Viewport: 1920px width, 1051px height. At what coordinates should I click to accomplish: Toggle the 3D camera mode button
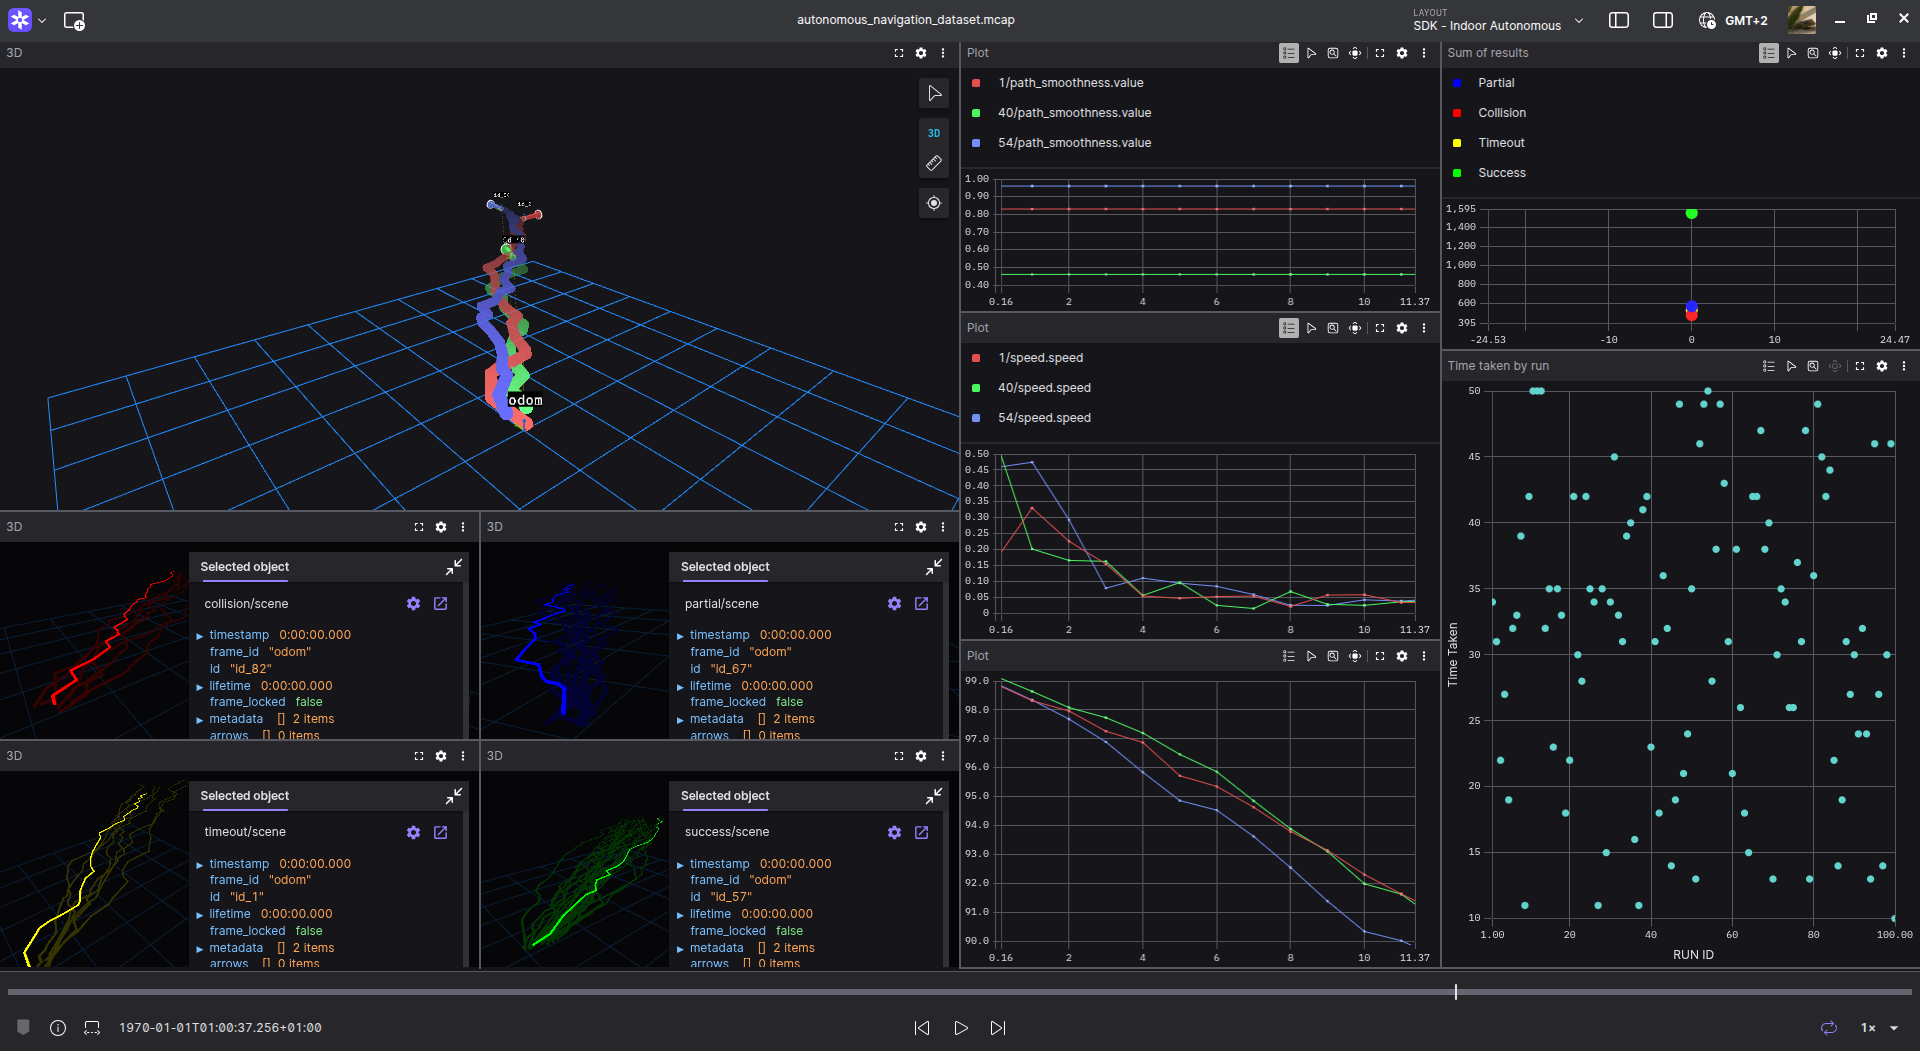point(933,133)
